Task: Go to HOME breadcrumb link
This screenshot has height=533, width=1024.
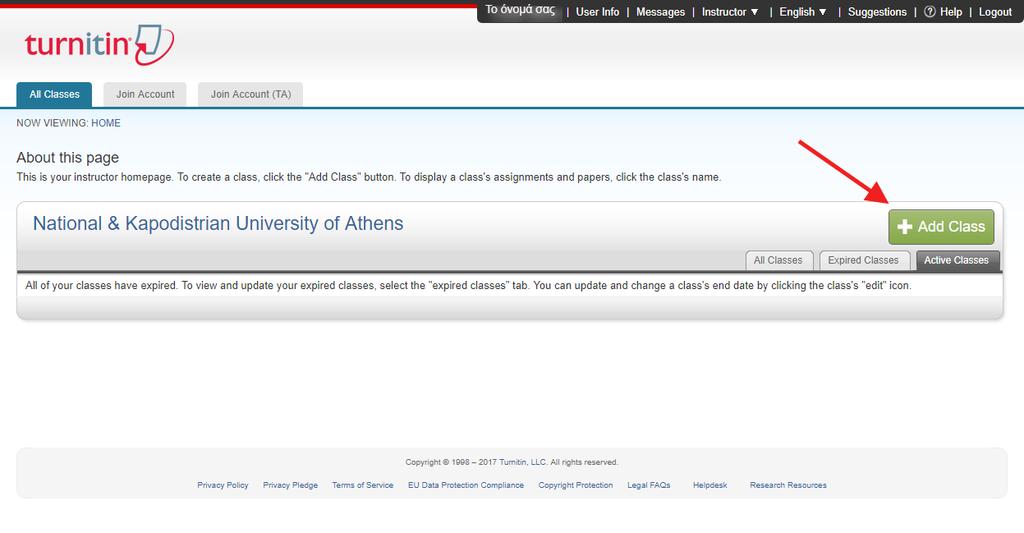Action: click(106, 123)
